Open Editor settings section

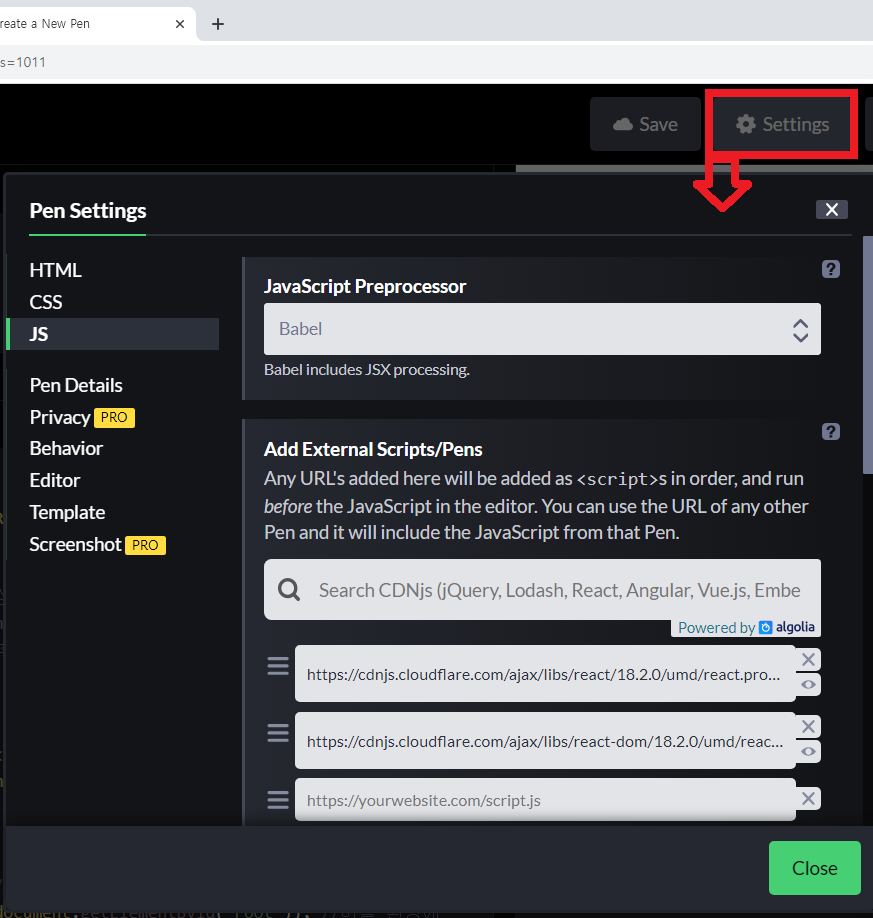coord(55,480)
